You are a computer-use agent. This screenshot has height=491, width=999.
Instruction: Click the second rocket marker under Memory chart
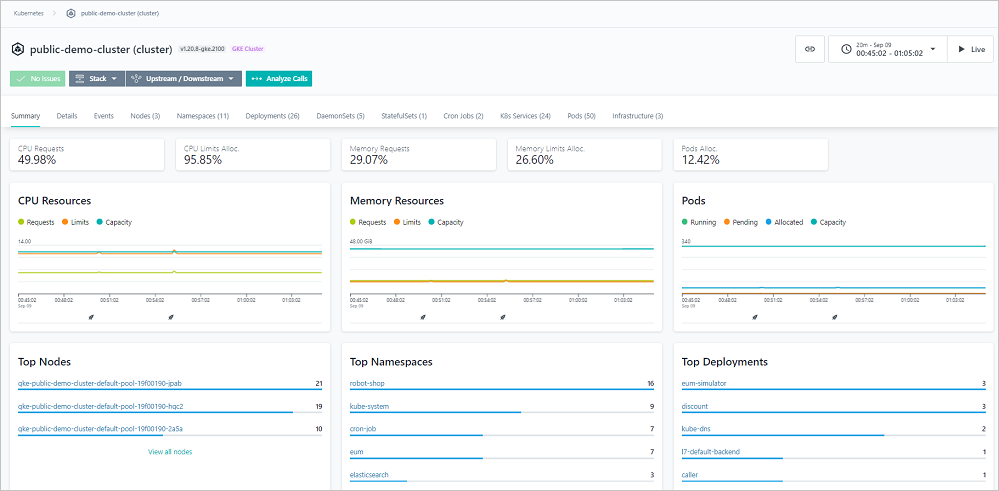503,316
